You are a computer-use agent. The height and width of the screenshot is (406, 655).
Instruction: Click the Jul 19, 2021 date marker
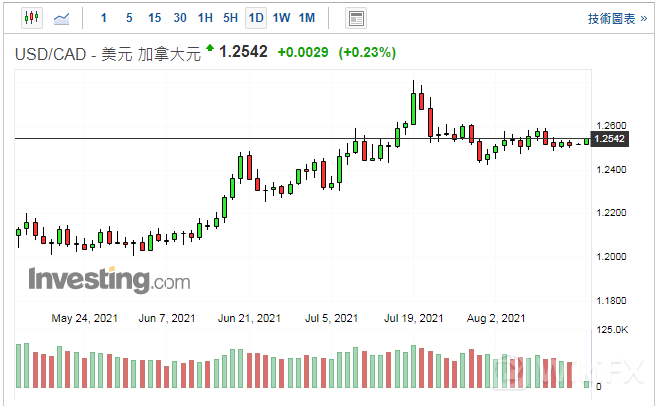tap(414, 319)
